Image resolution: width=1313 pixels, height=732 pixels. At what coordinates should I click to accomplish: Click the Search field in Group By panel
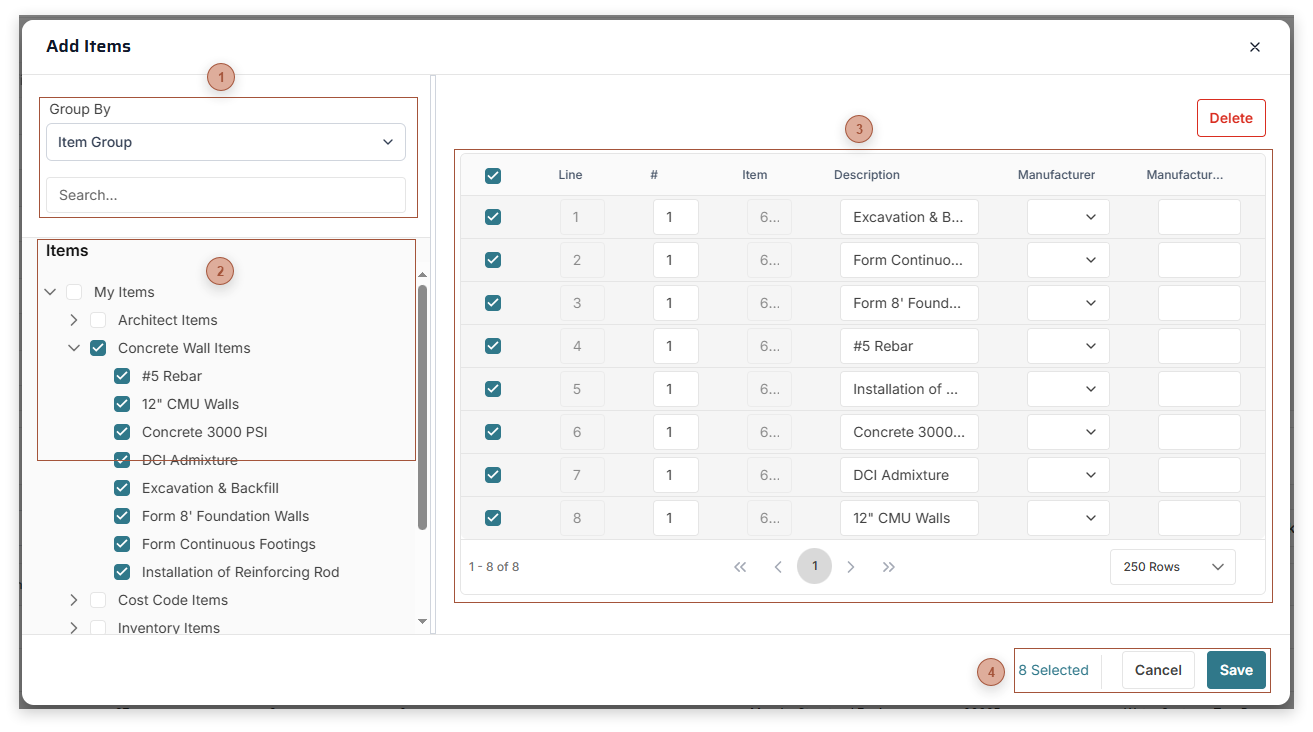(225, 195)
